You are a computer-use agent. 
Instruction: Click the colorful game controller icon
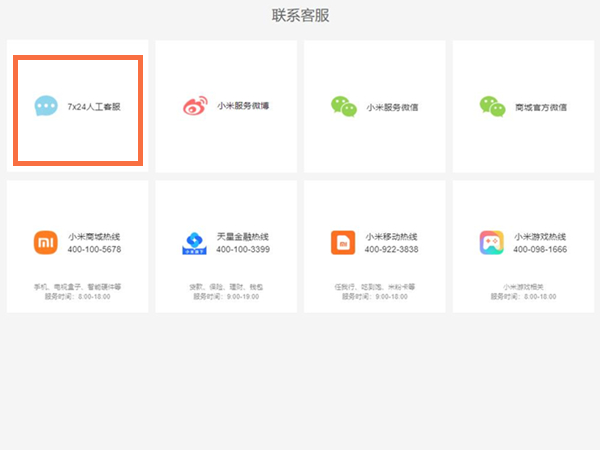tap(492, 242)
